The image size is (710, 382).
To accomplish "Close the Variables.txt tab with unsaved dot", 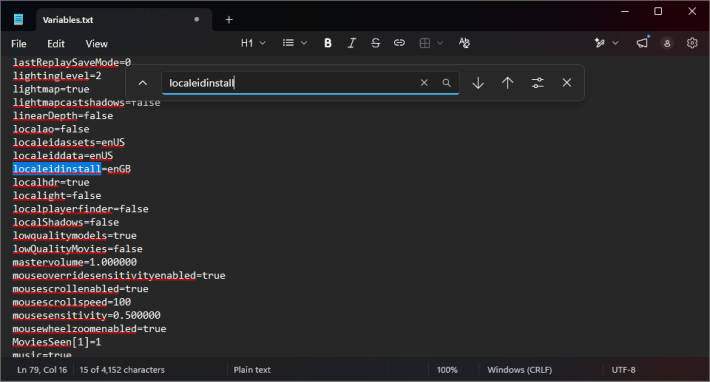I will click(197, 19).
